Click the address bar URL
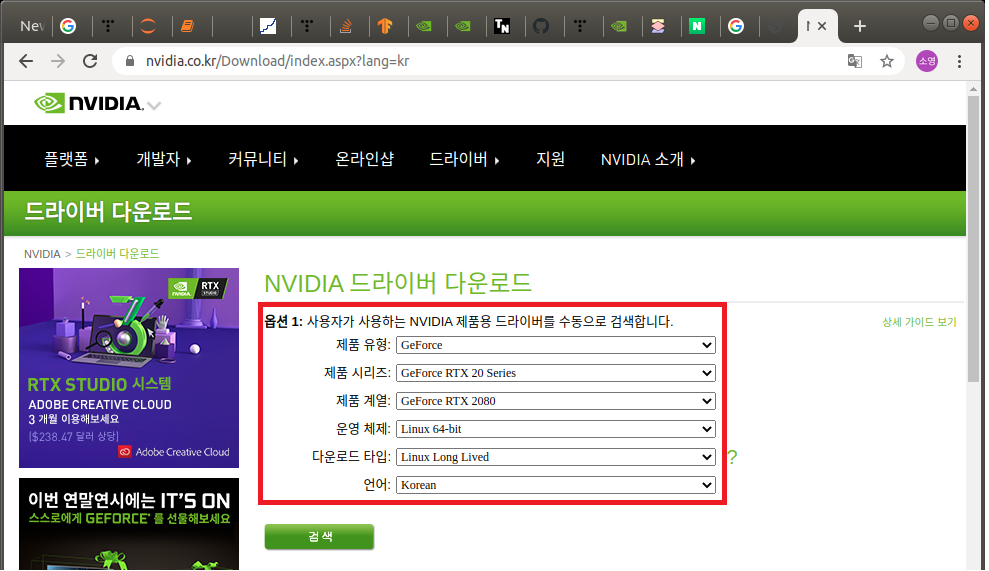This screenshot has height=571, width=989. pyautogui.click(x=278, y=61)
